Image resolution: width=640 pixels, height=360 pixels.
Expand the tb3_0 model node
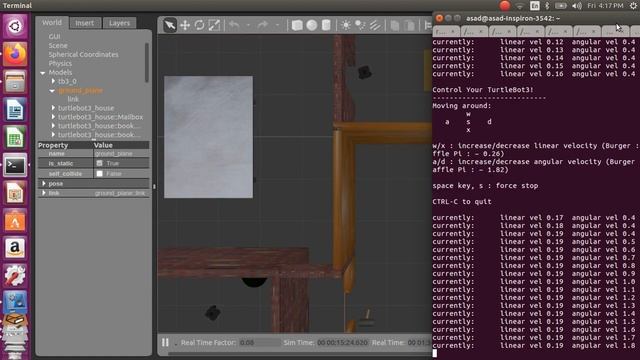pyautogui.click(x=53, y=81)
